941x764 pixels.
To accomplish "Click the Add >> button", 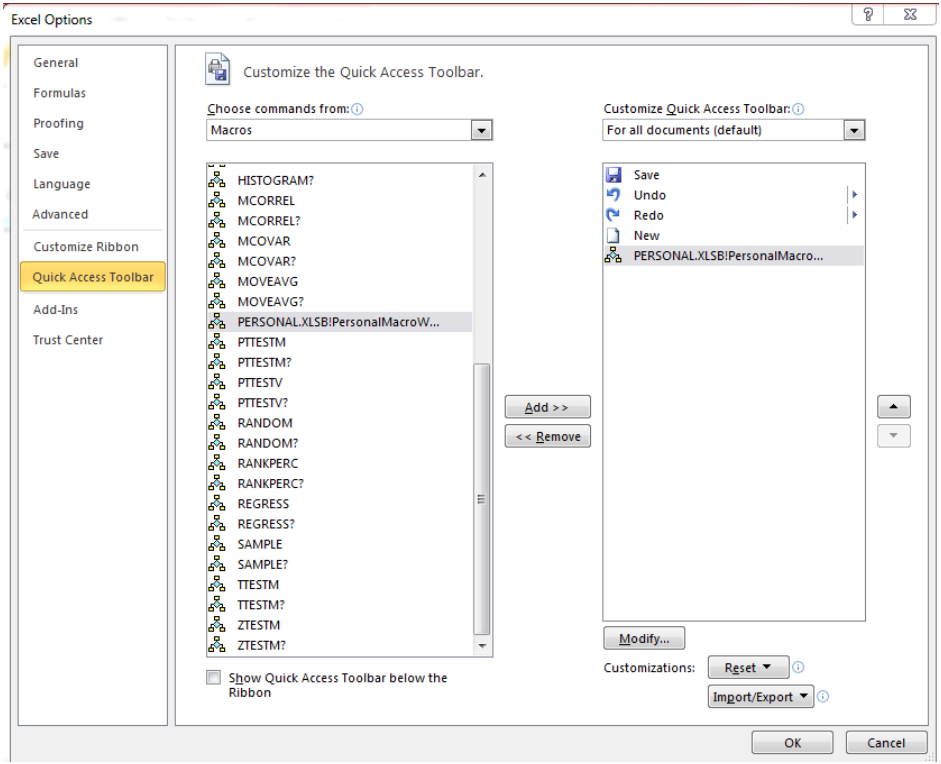I will click(x=547, y=407).
